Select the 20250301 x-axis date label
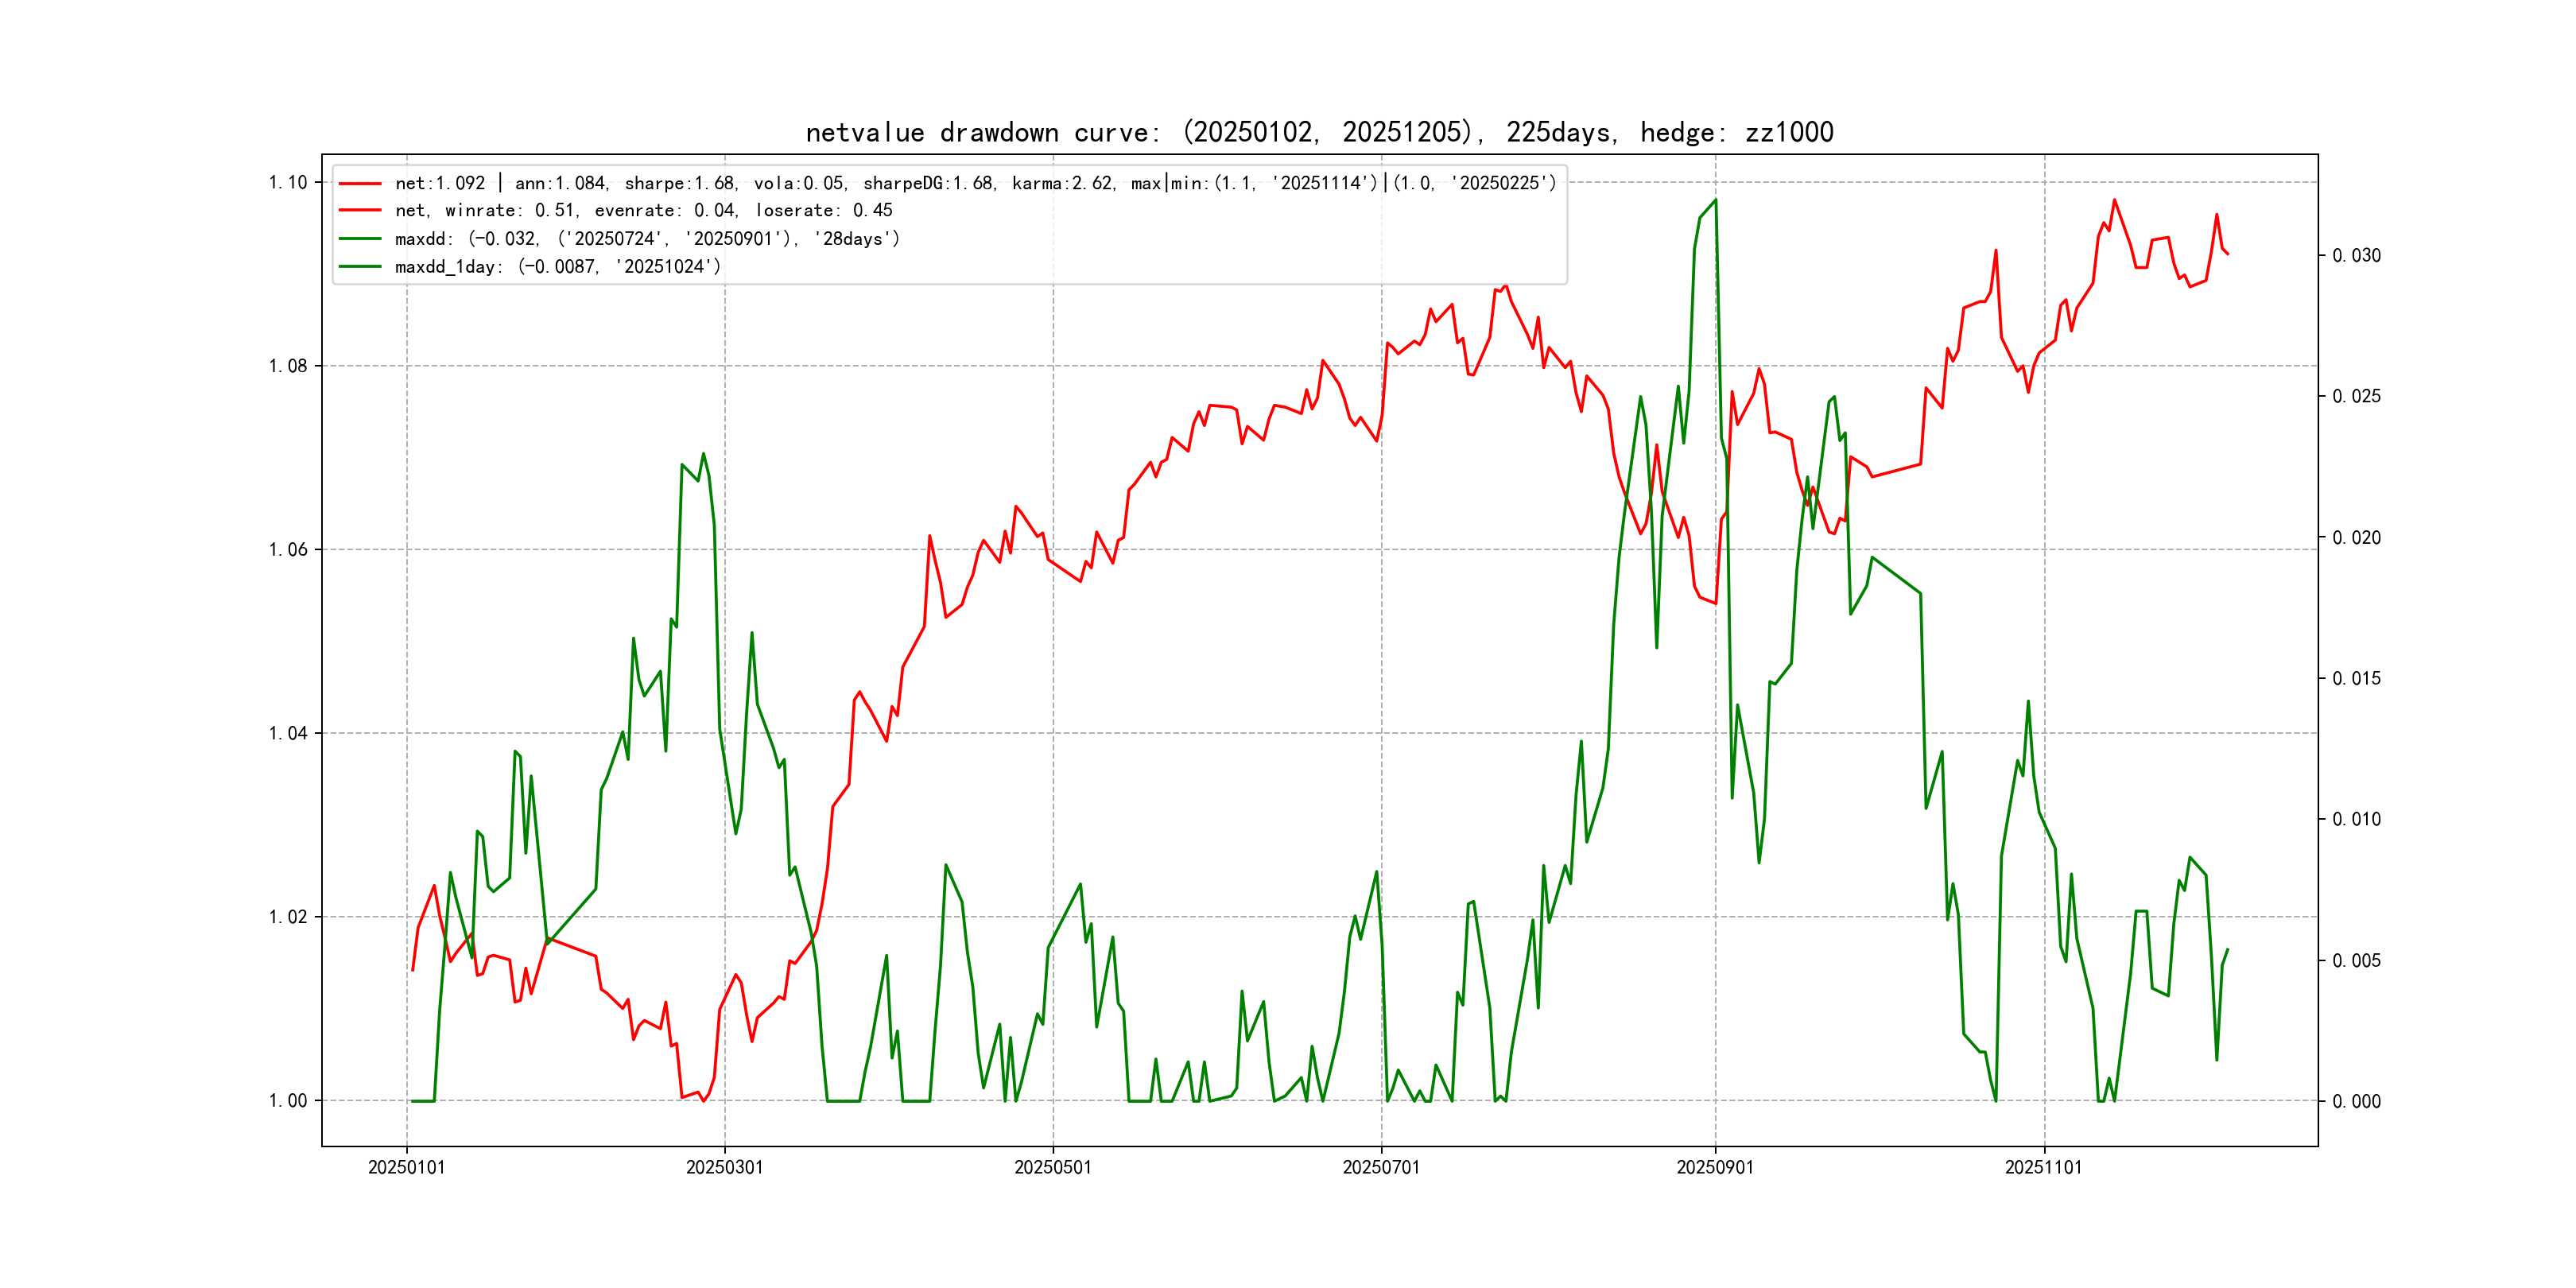Viewport: 2576px width, 1288px height. coord(724,1167)
